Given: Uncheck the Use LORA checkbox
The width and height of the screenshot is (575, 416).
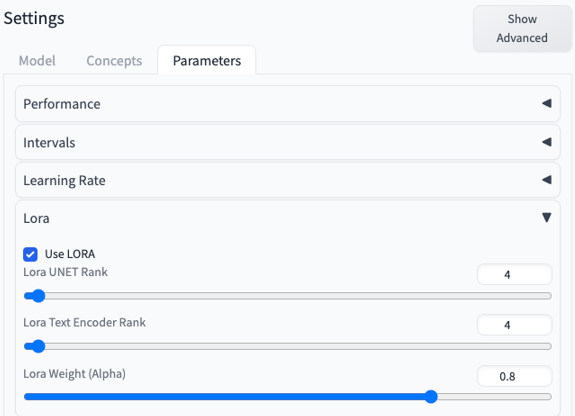Looking at the screenshot, I should (x=30, y=254).
